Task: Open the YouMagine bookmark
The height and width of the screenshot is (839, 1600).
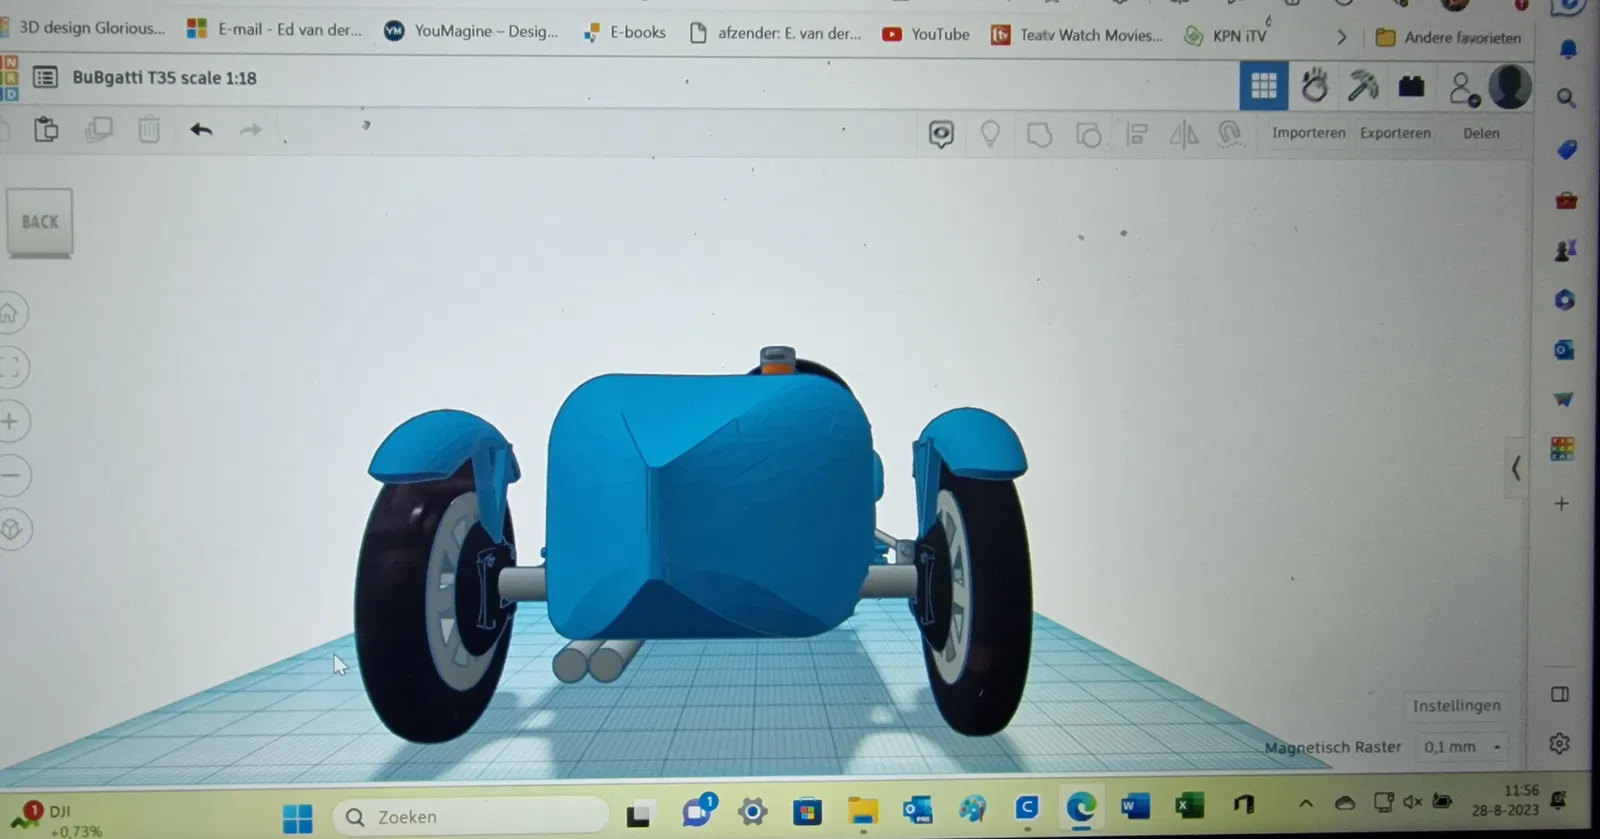Action: tap(472, 31)
